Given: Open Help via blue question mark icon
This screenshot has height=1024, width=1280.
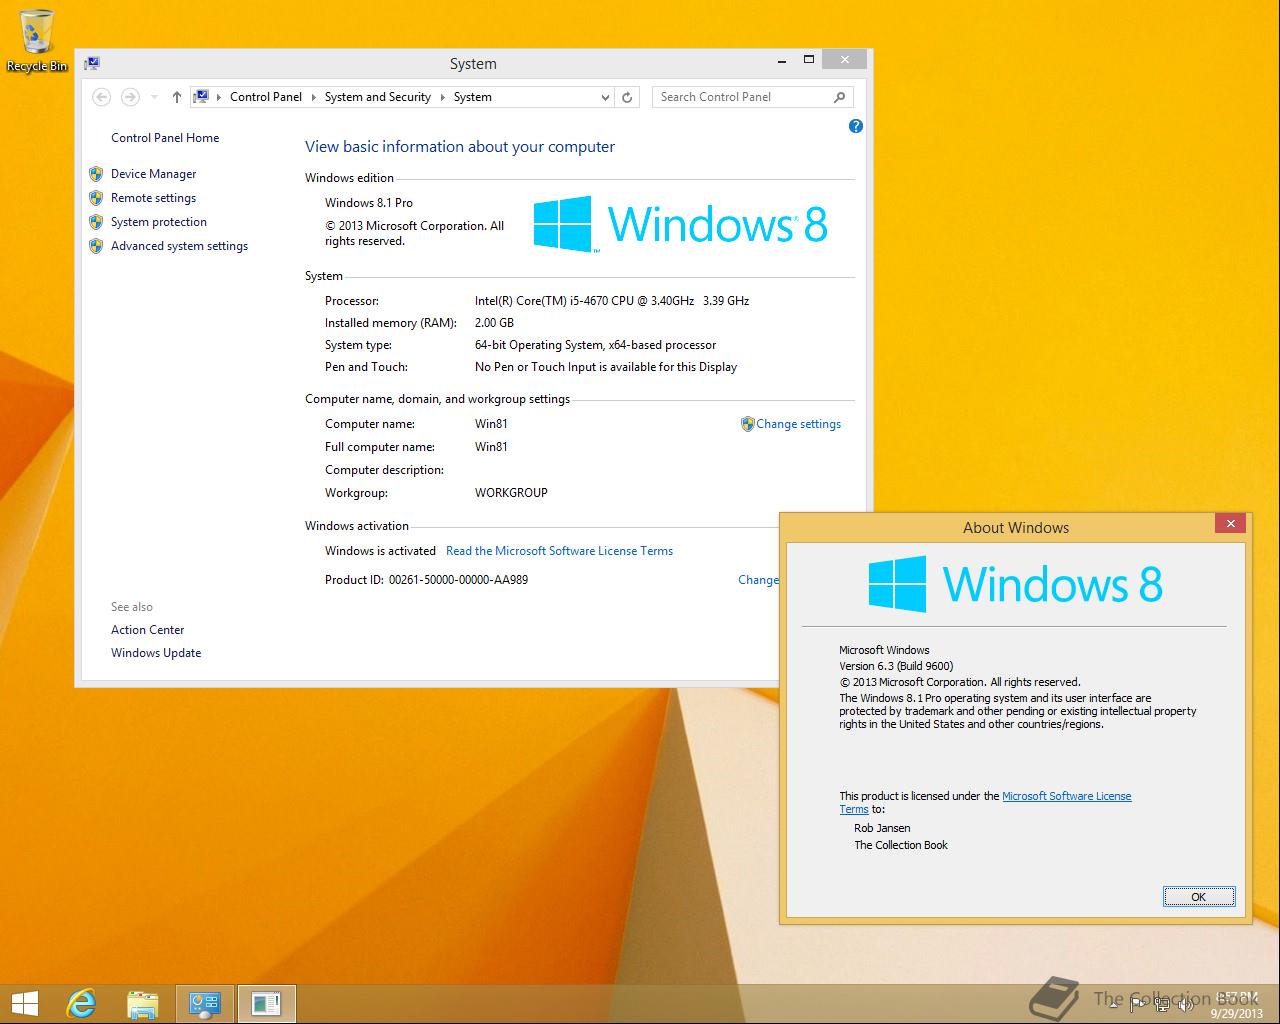Looking at the screenshot, I should (855, 126).
